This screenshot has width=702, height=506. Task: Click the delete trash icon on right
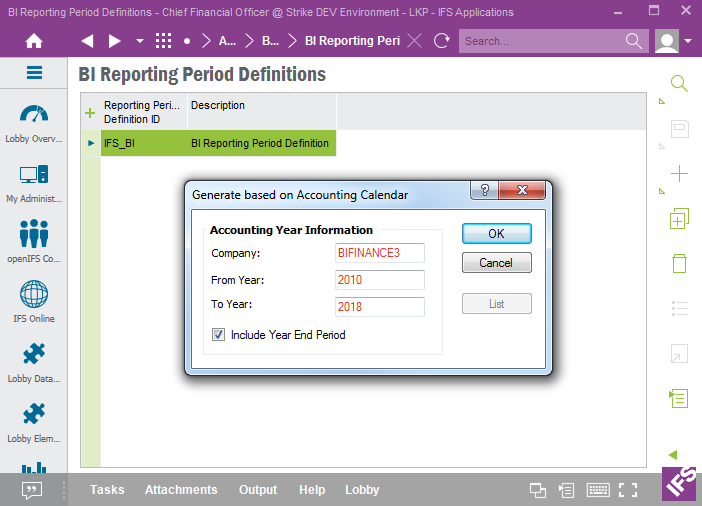(x=679, y=264)
